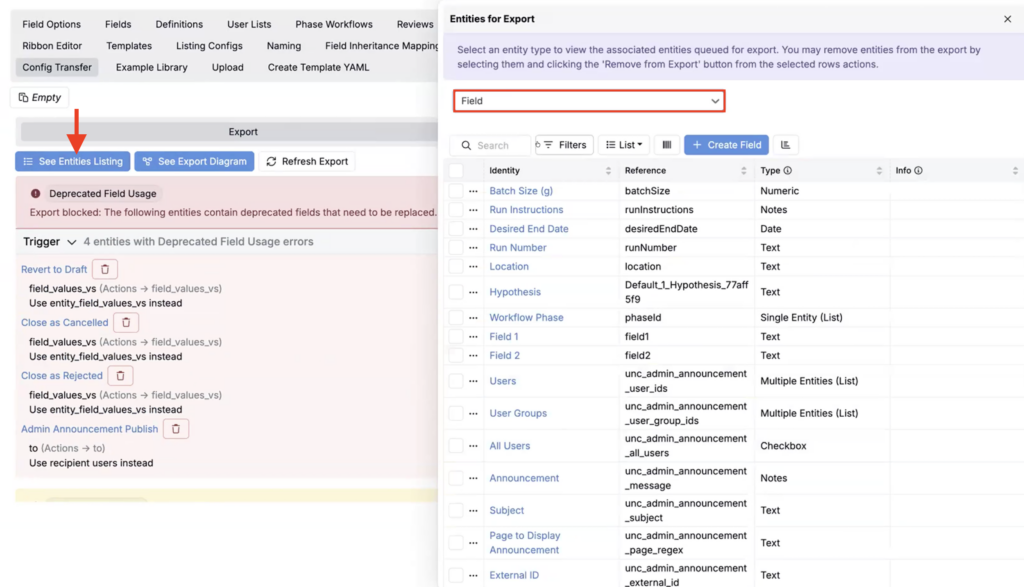This screenshot has width=1024, height=587.
Task: Delete the Revert to Draft trigger
Action: coord(105,269)
